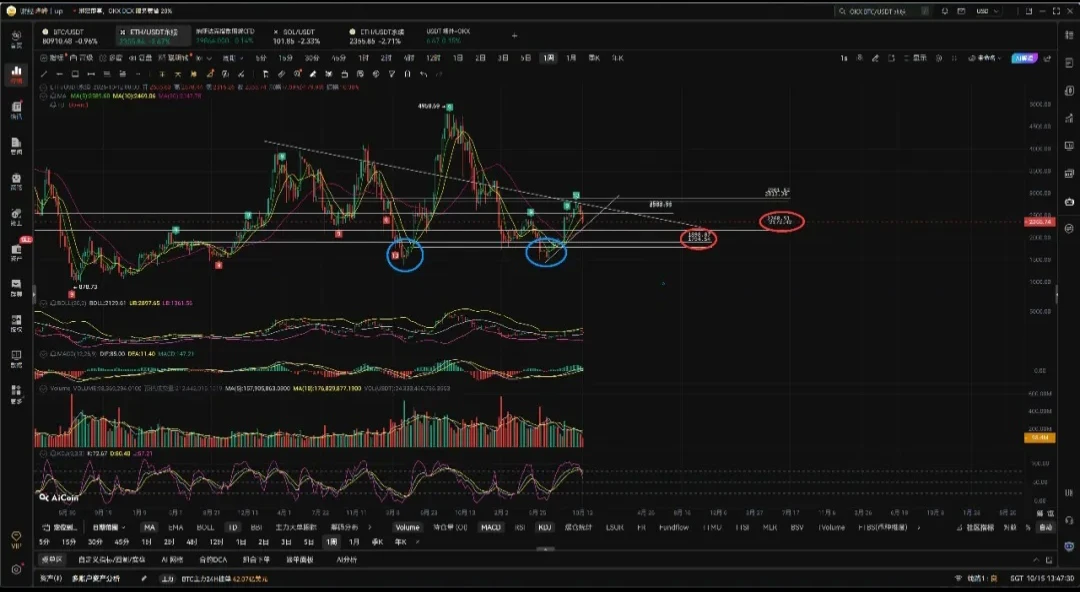Click the AI解读 button
Image resolution: width=1080 pixels, height=592 pixels.
[1024, 59]
